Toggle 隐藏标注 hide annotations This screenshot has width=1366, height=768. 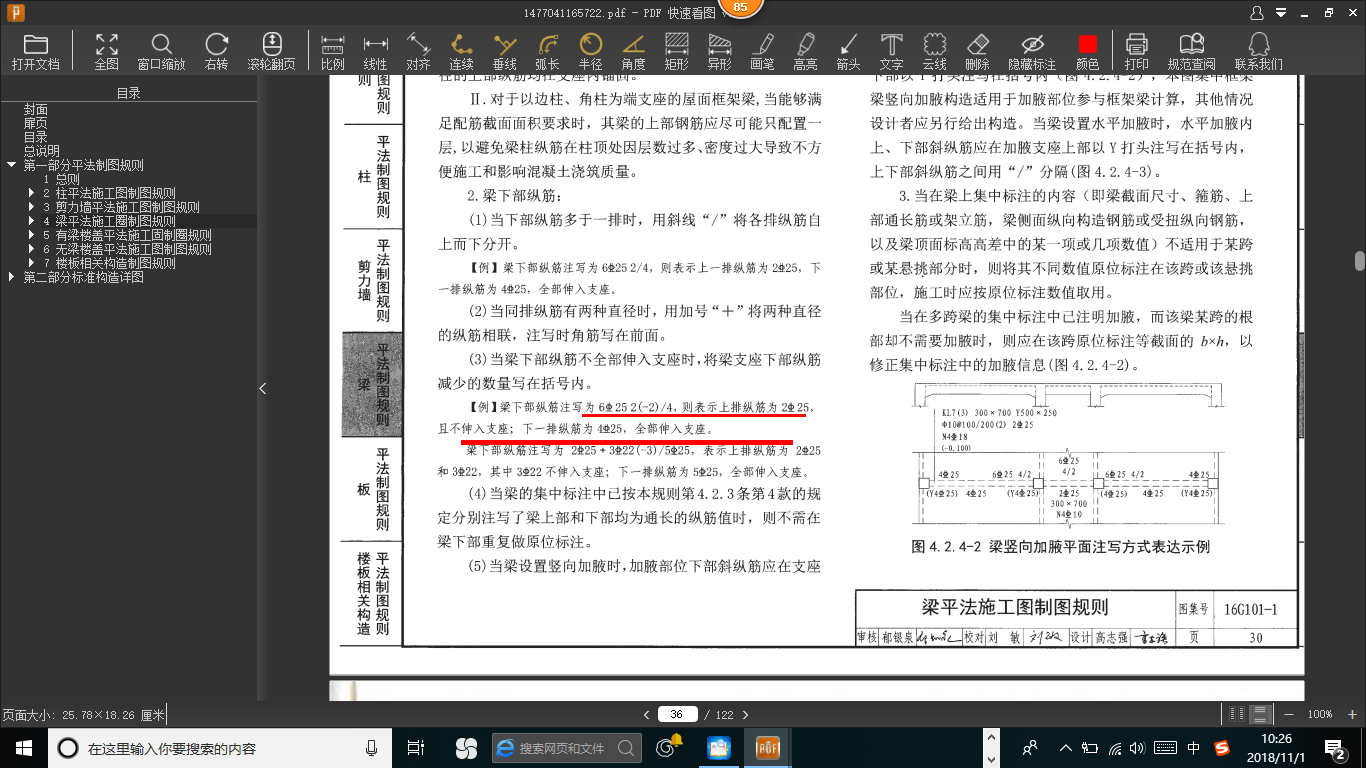click(1032, 51)
